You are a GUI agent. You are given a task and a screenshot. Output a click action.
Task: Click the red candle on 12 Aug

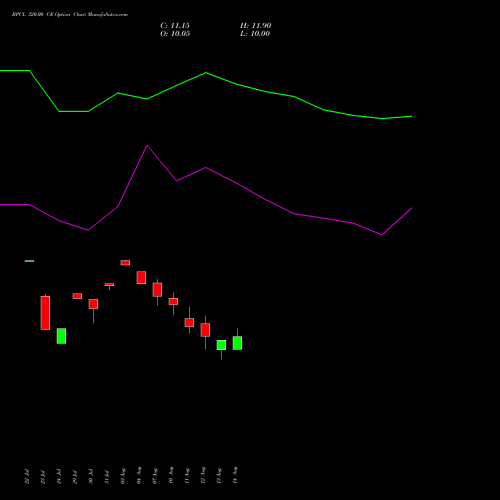click(205, 330)
